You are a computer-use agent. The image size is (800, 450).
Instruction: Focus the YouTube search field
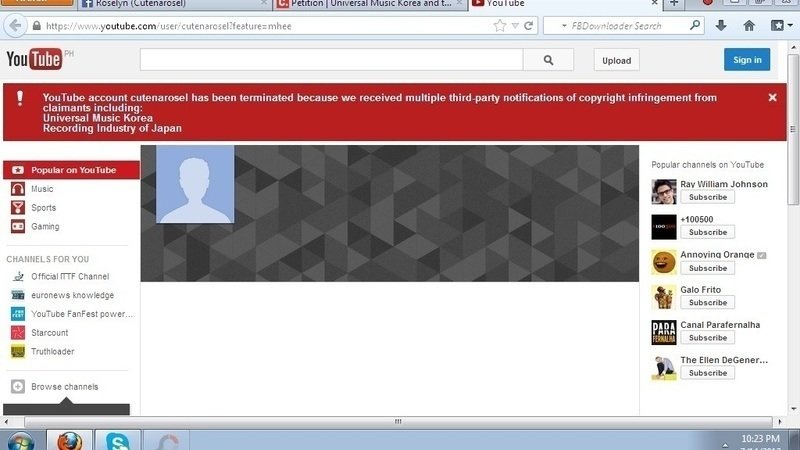pos(332,60)
